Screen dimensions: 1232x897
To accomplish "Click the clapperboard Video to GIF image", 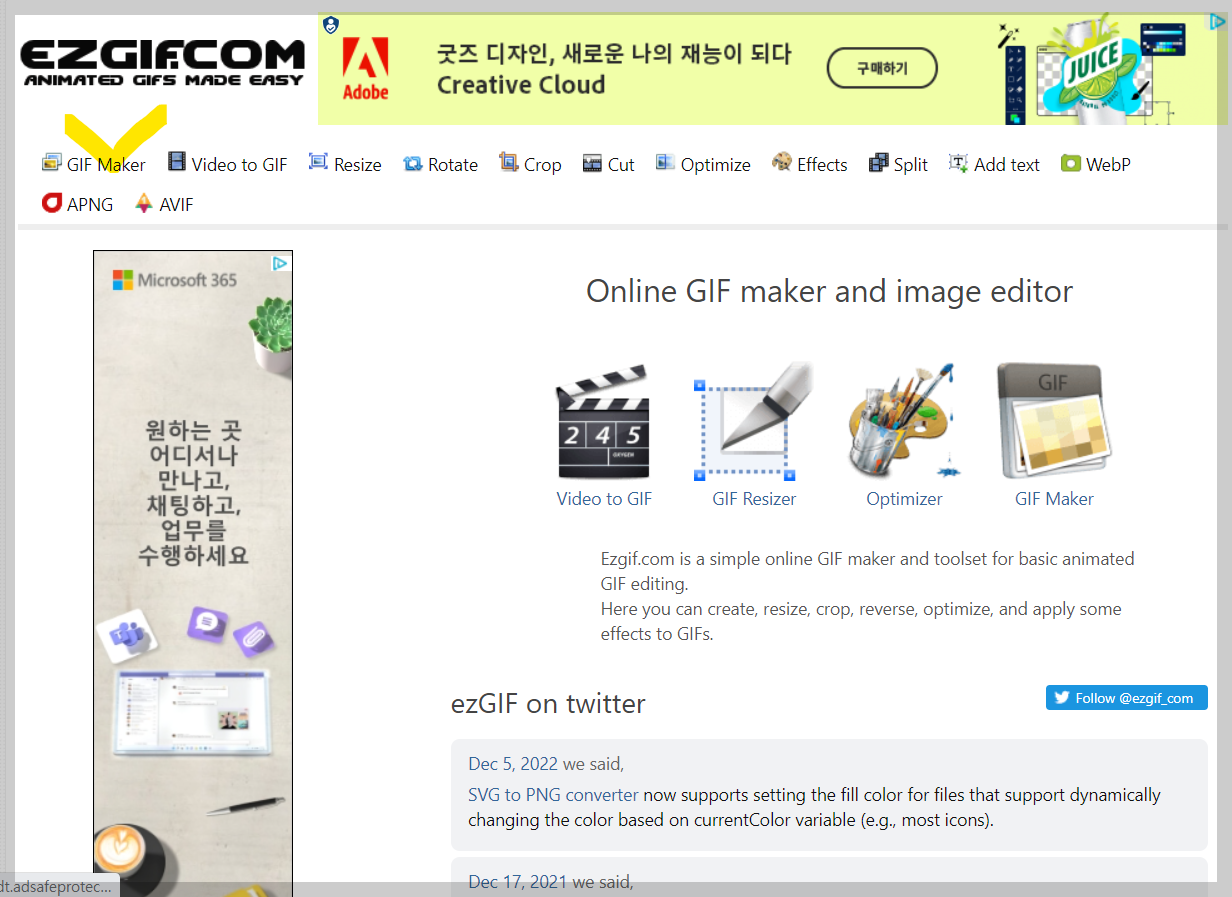I will pos(604,423).
